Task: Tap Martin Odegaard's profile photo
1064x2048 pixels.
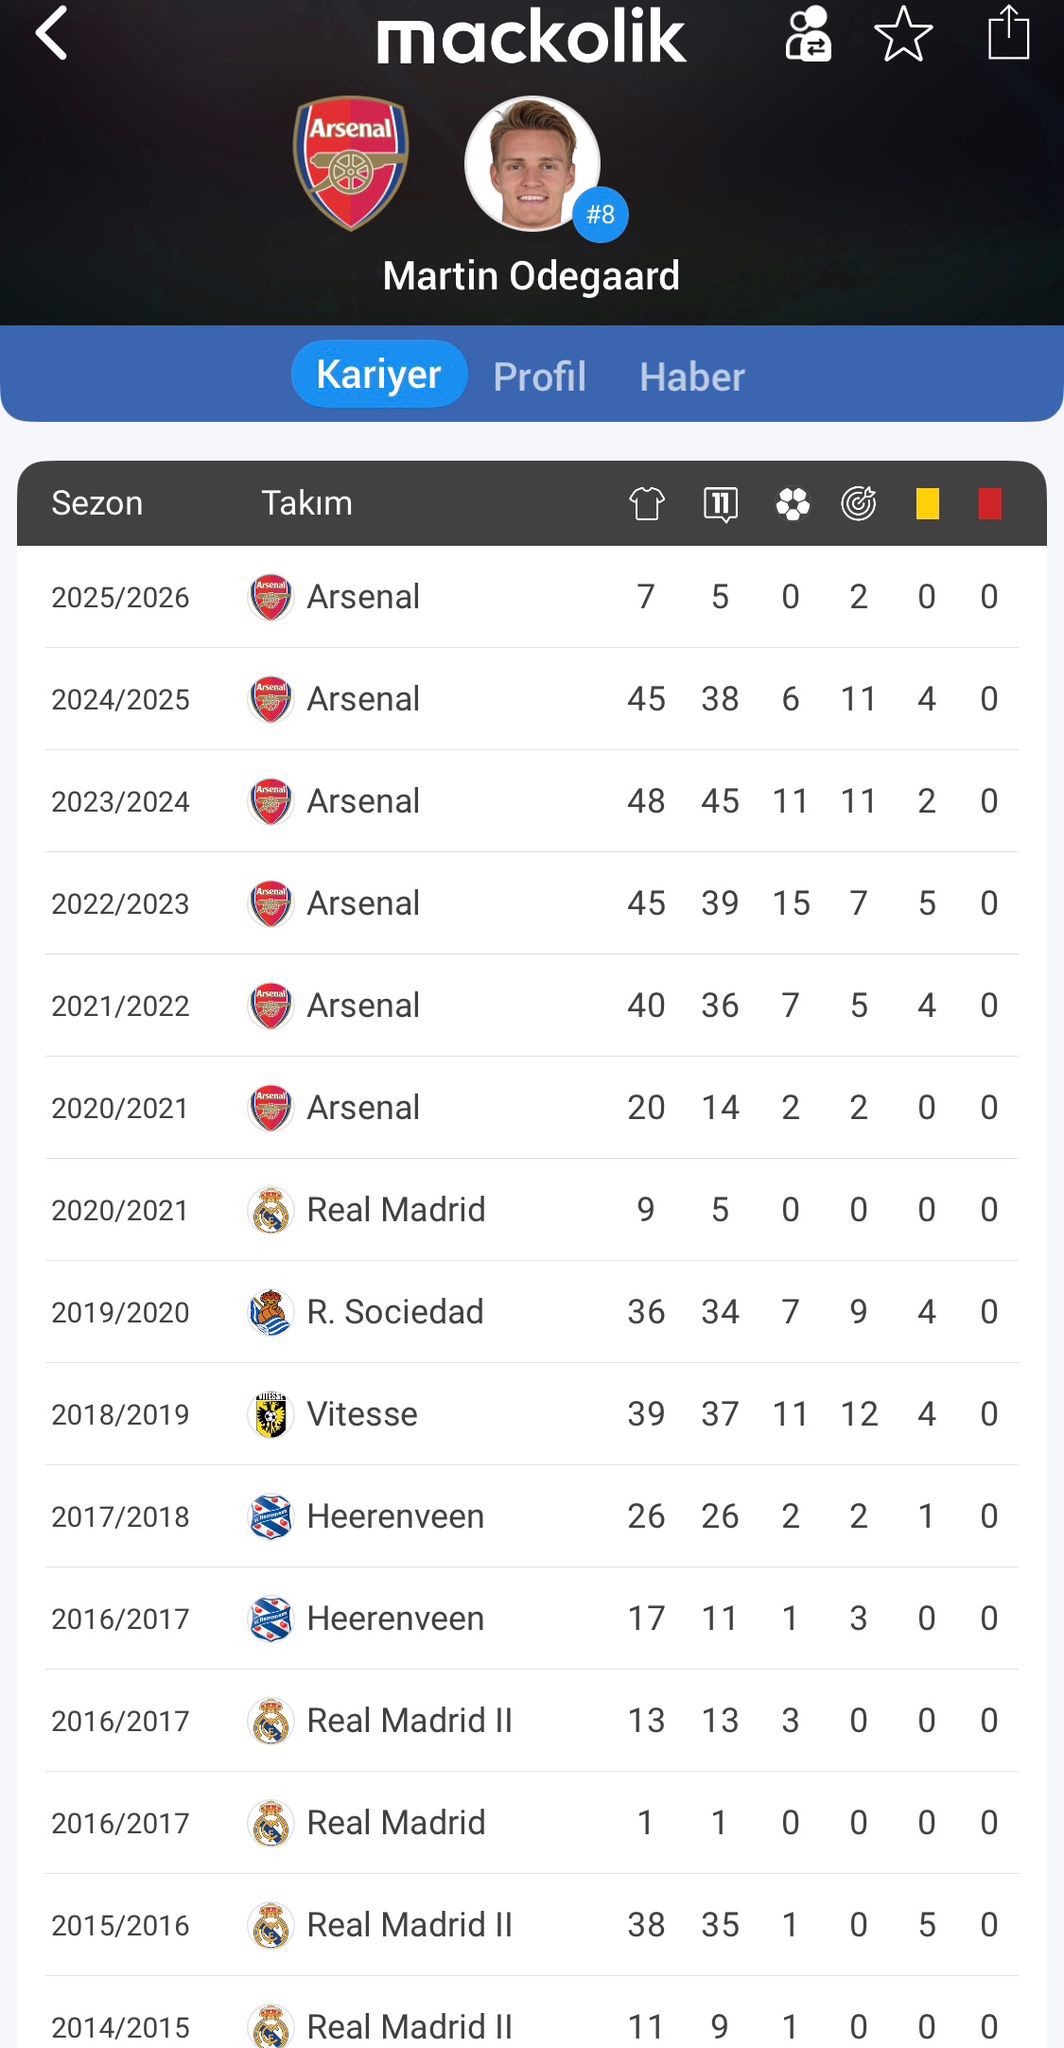Action: (532, 163)
